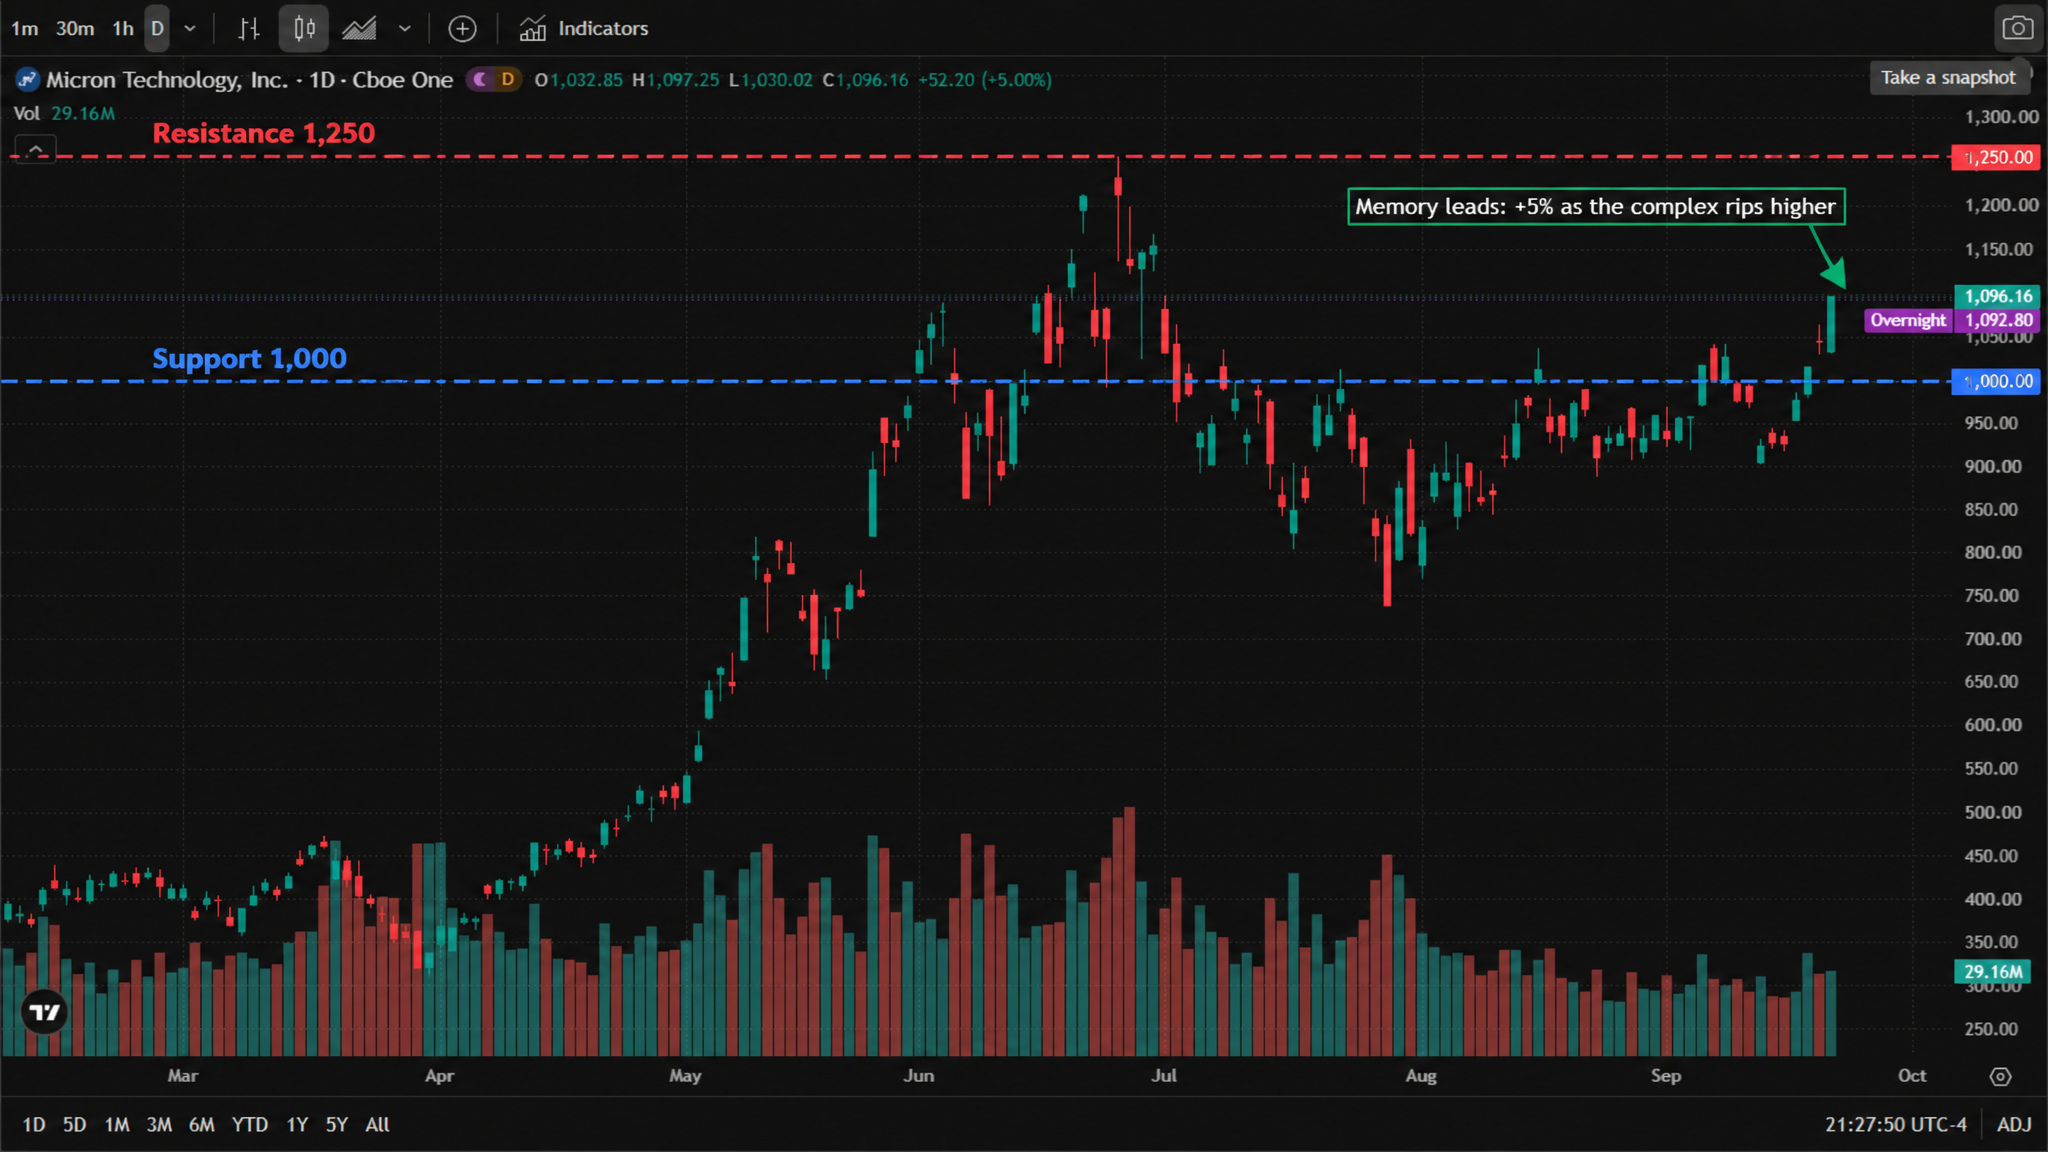Screen dimensions: 2048x1152
Task: Set range to 6M
Action: pos(202,1125)
